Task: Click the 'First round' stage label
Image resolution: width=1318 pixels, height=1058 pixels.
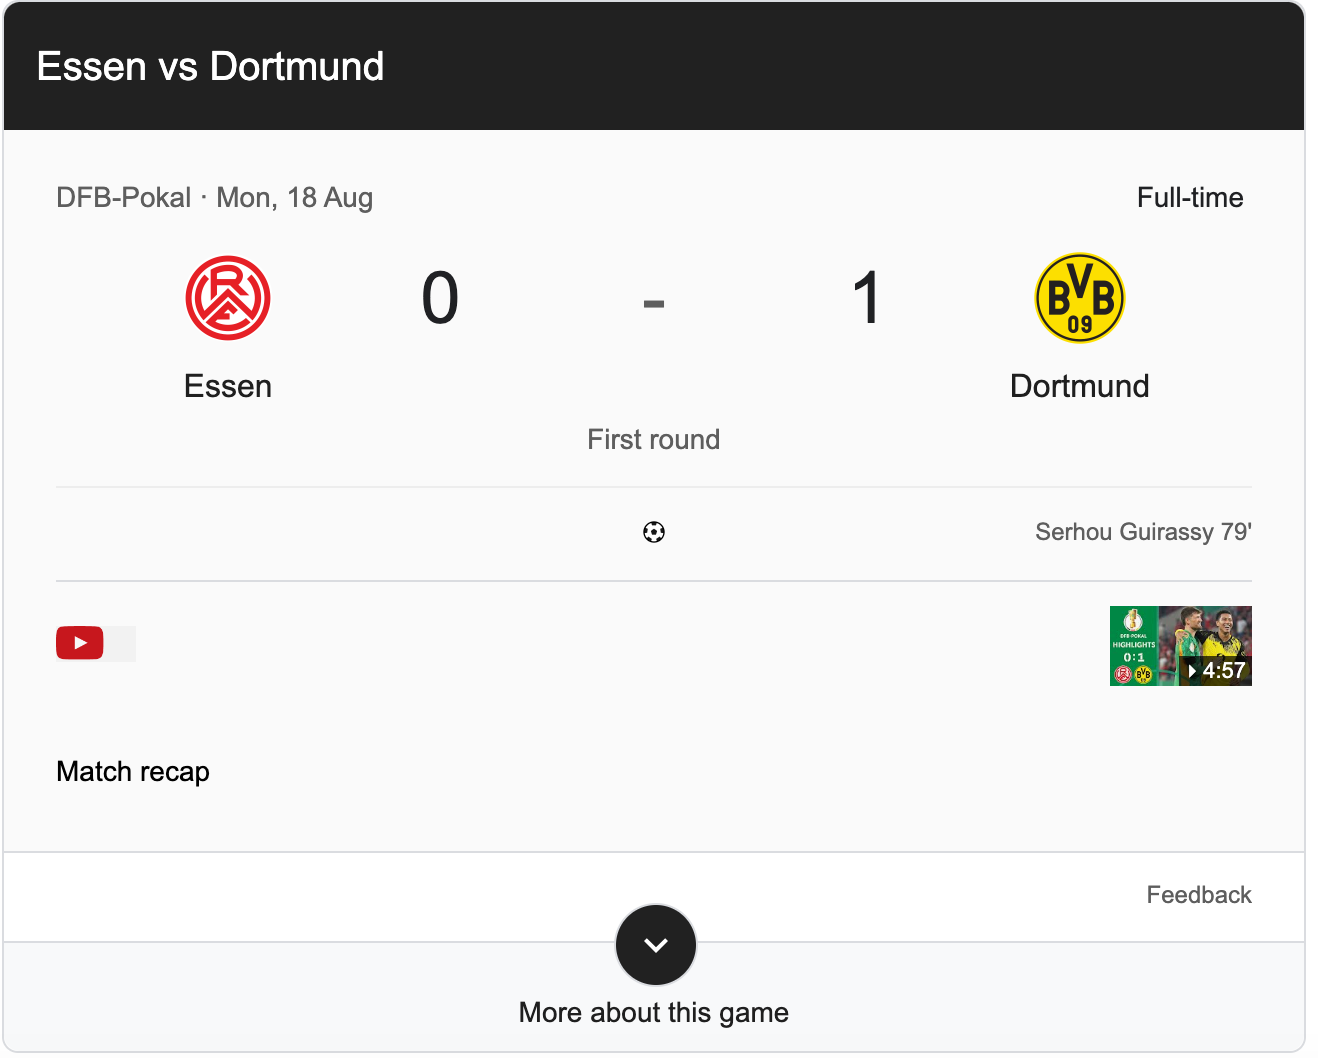Action: click(653, 440)
